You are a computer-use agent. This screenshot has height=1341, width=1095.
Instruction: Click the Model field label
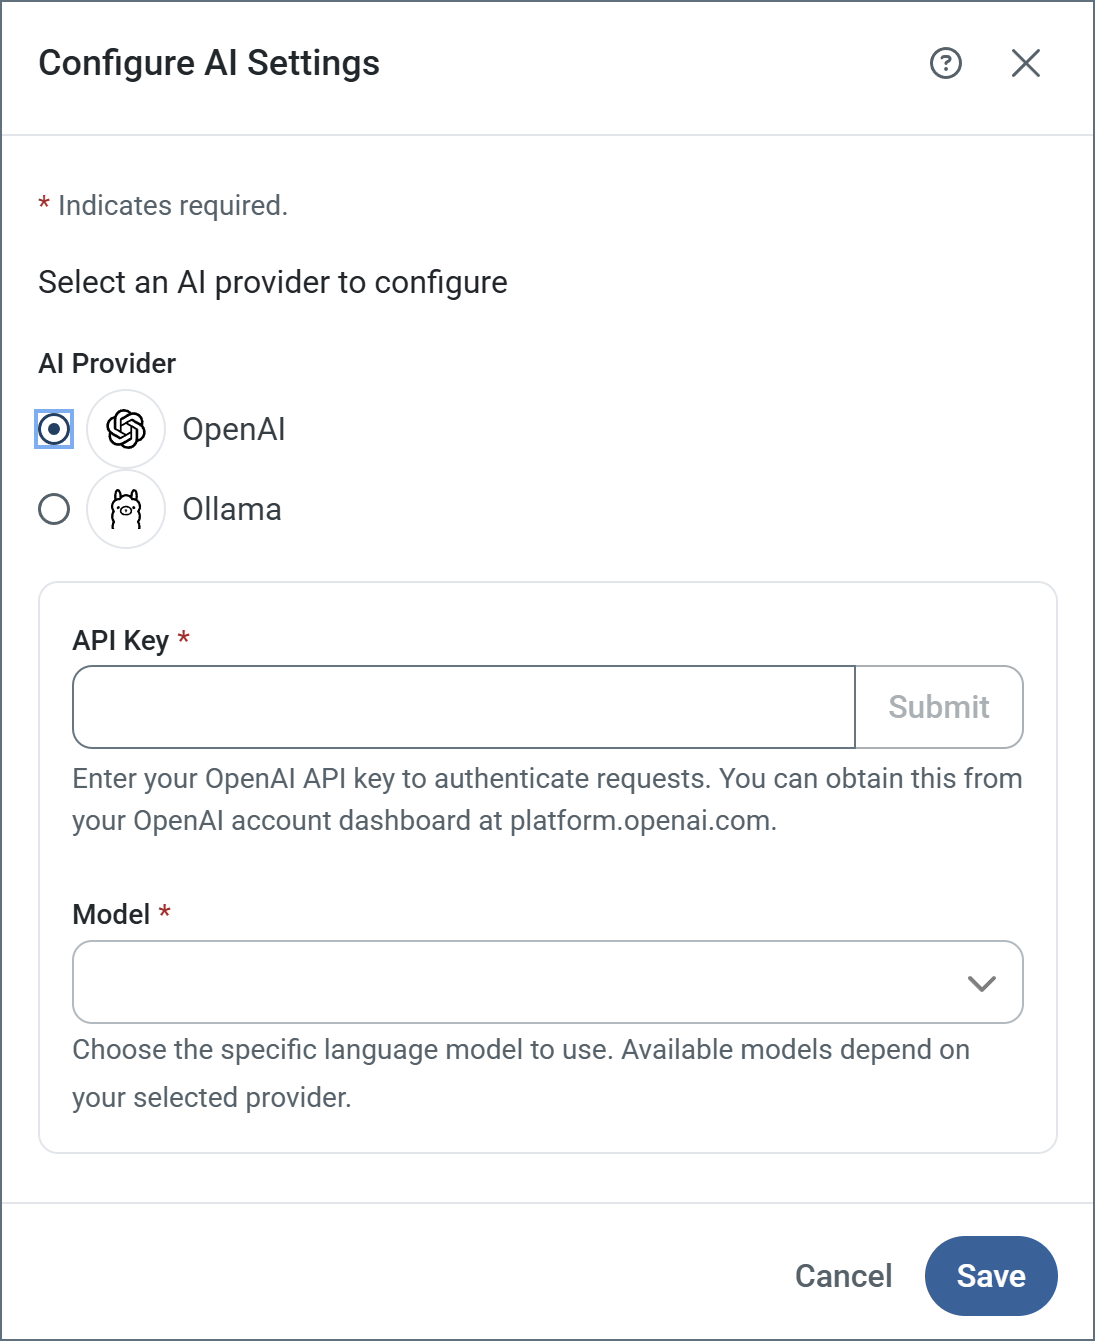(x=111, y=914)
